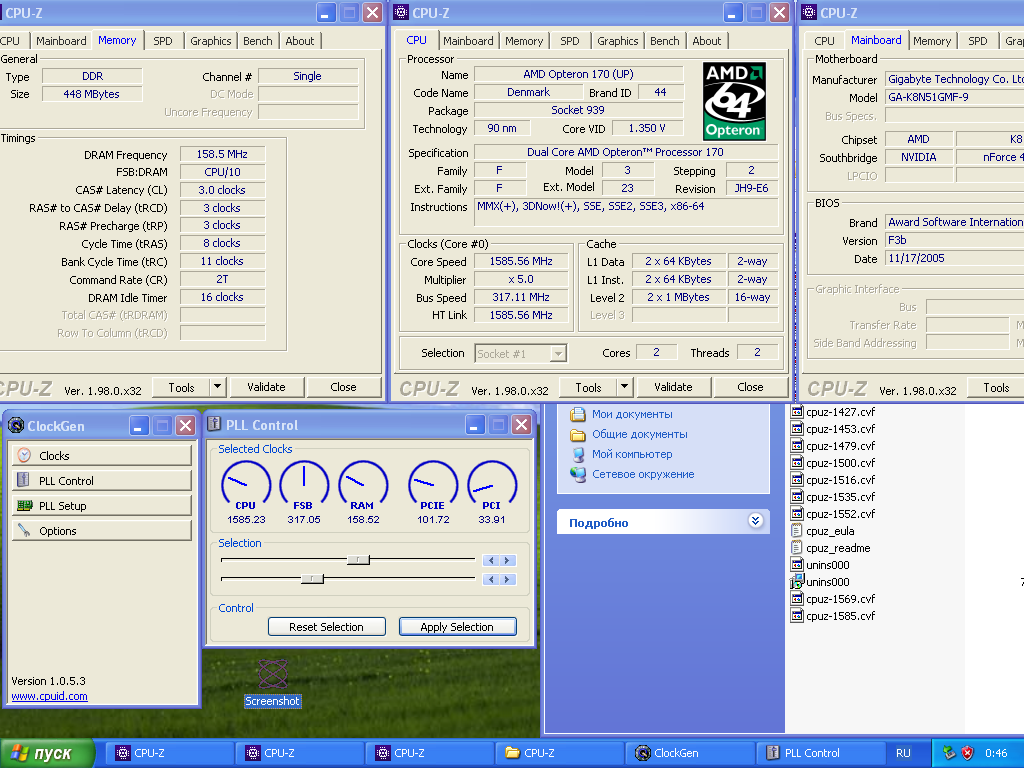
Task: Open Мои документы folder icon
Action: [x=577, y=414]
